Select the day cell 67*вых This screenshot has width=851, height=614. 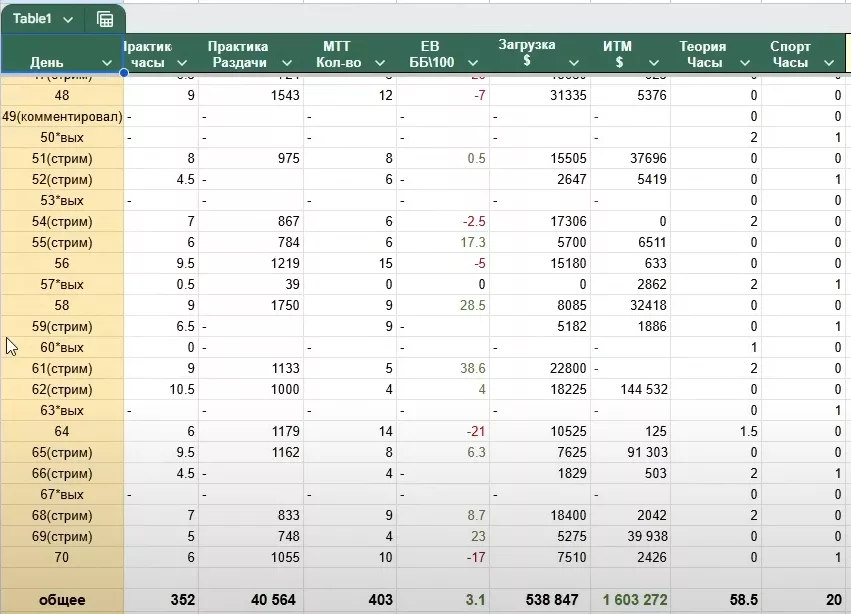point(62,495)
